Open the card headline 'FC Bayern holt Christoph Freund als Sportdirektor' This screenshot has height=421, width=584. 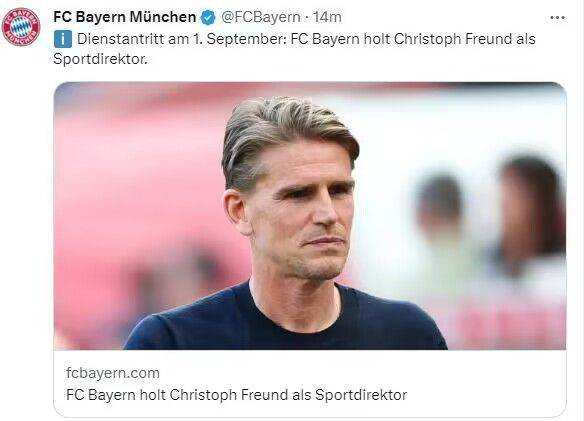(x=236, y=395)
